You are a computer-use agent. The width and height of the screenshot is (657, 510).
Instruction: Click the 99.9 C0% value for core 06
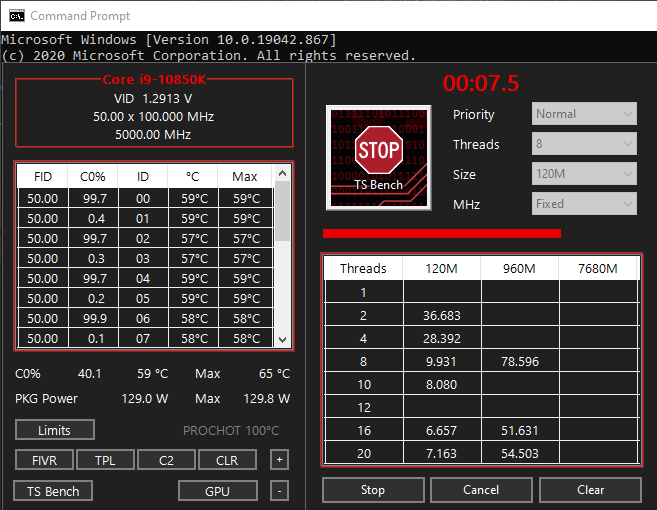94,318
